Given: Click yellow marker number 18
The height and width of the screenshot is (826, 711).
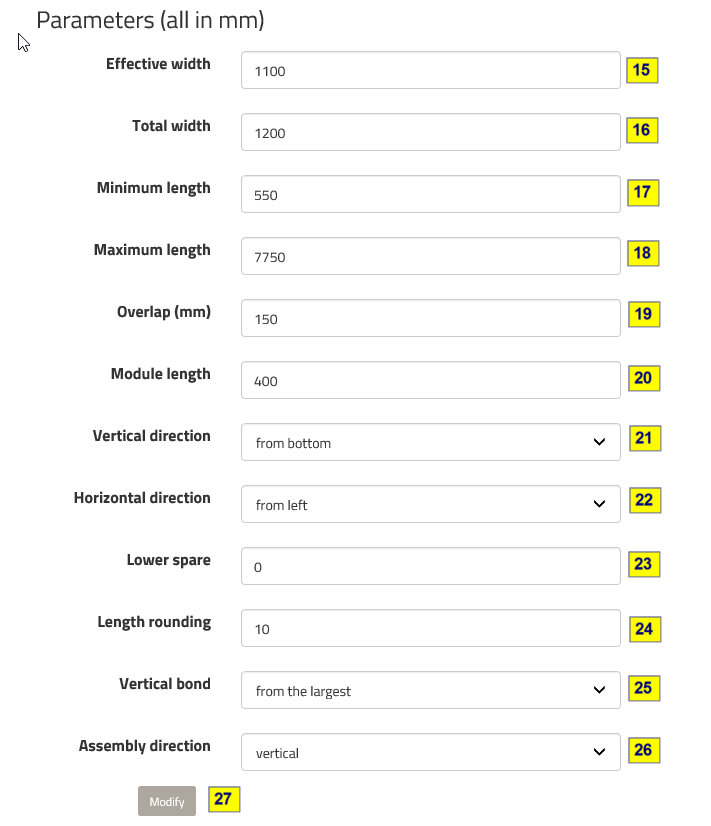Looking at the screenshot, I should 642,253.
